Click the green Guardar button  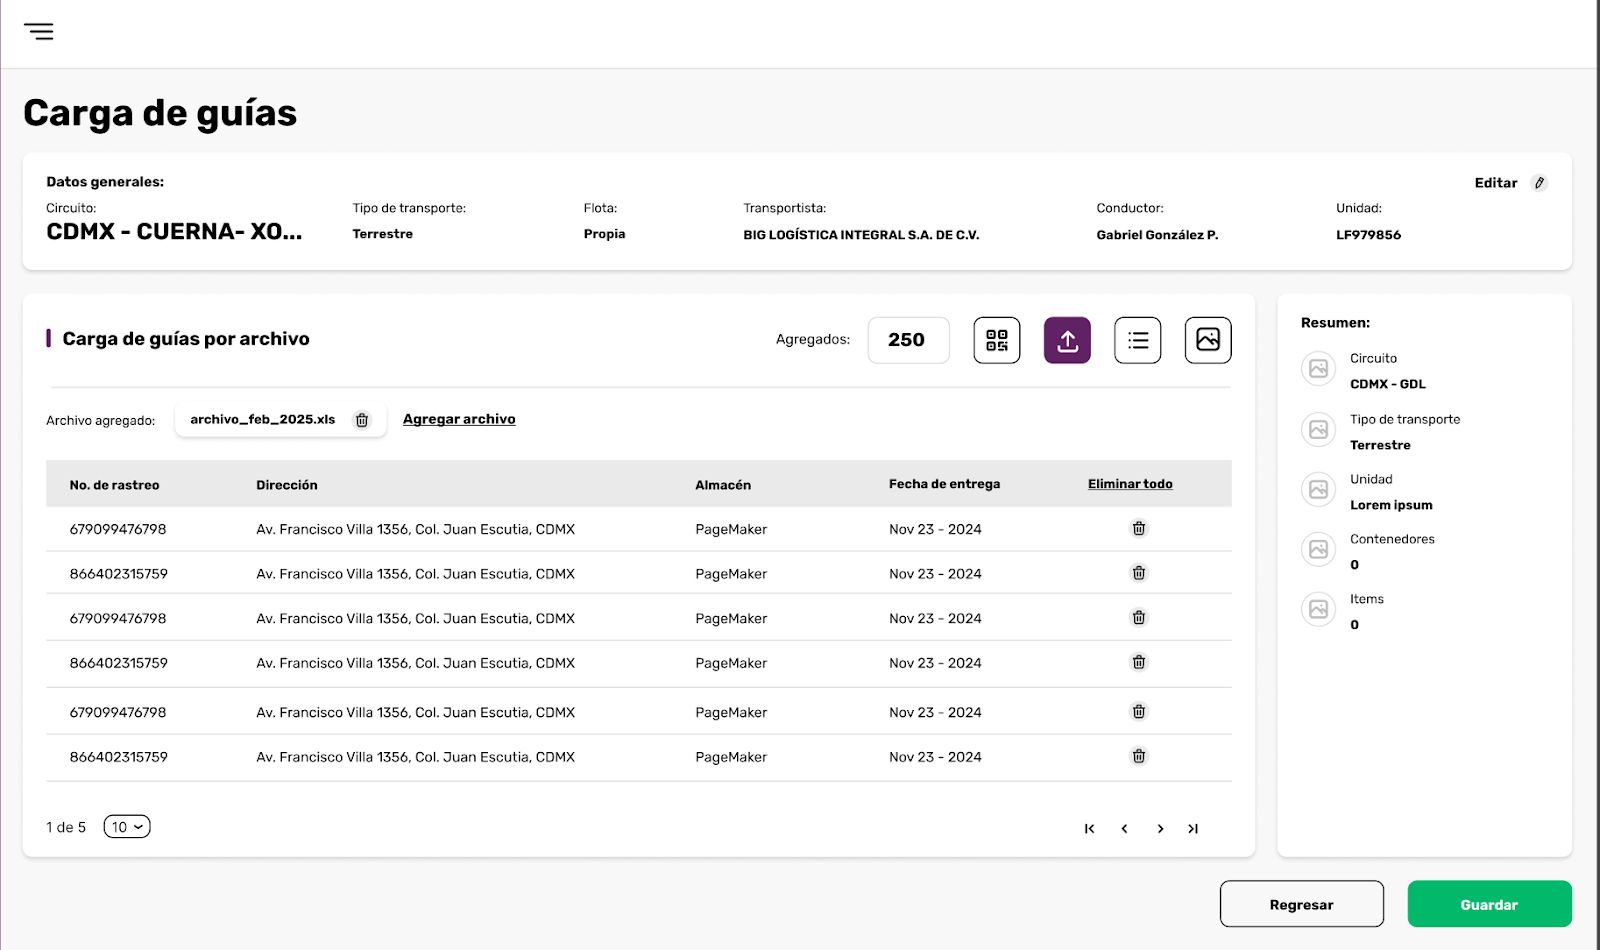(x=1490, y=904)
